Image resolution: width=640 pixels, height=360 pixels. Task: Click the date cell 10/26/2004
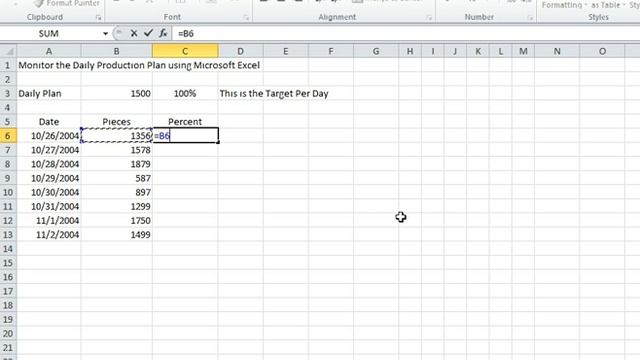(x=49, y=136)
